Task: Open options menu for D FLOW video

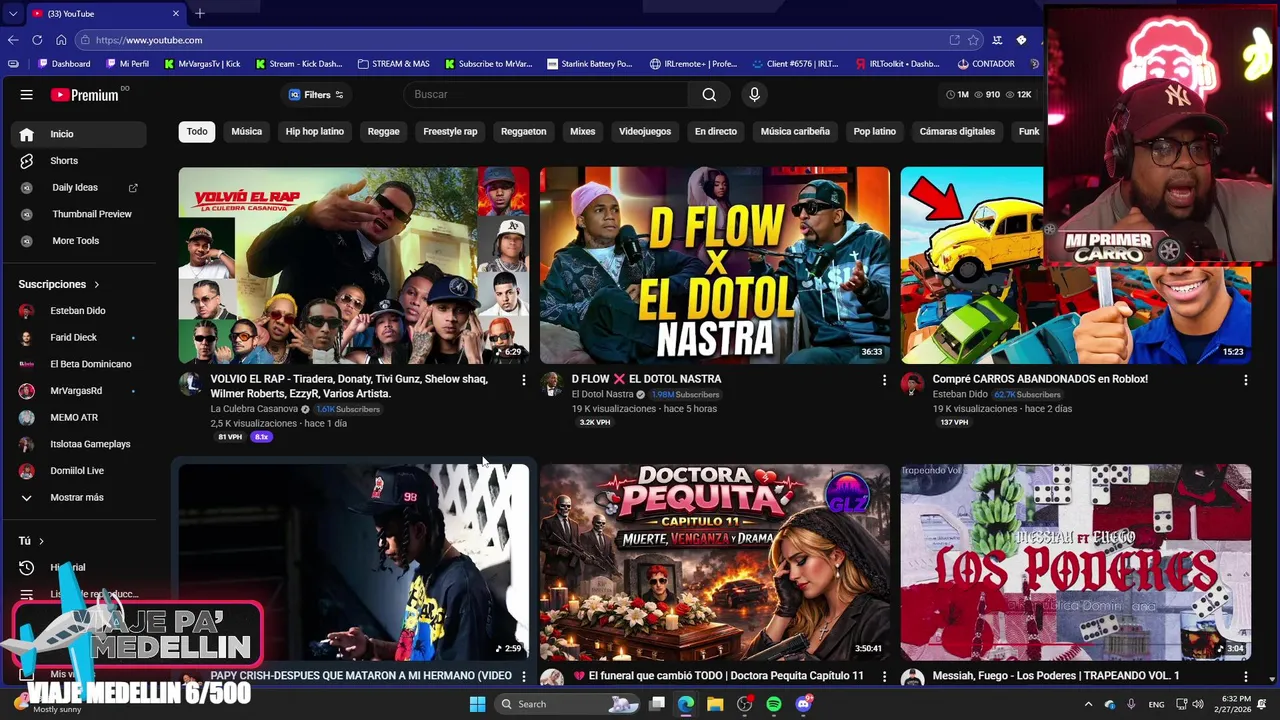Action: click(x=884, y=380)
